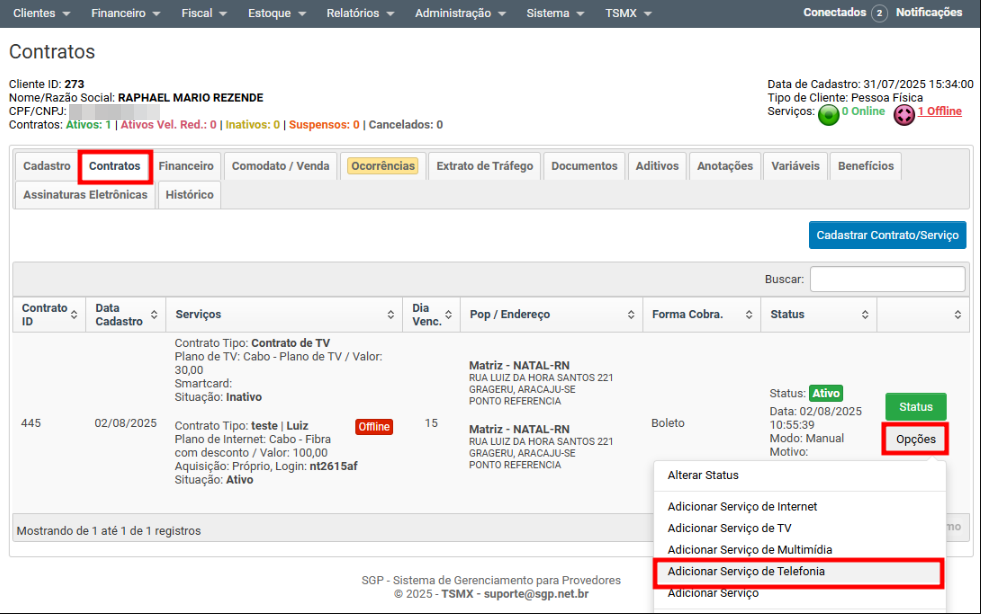Choose Alterar Status from options menu
The image size is (981, 614).
click(703, 475)
